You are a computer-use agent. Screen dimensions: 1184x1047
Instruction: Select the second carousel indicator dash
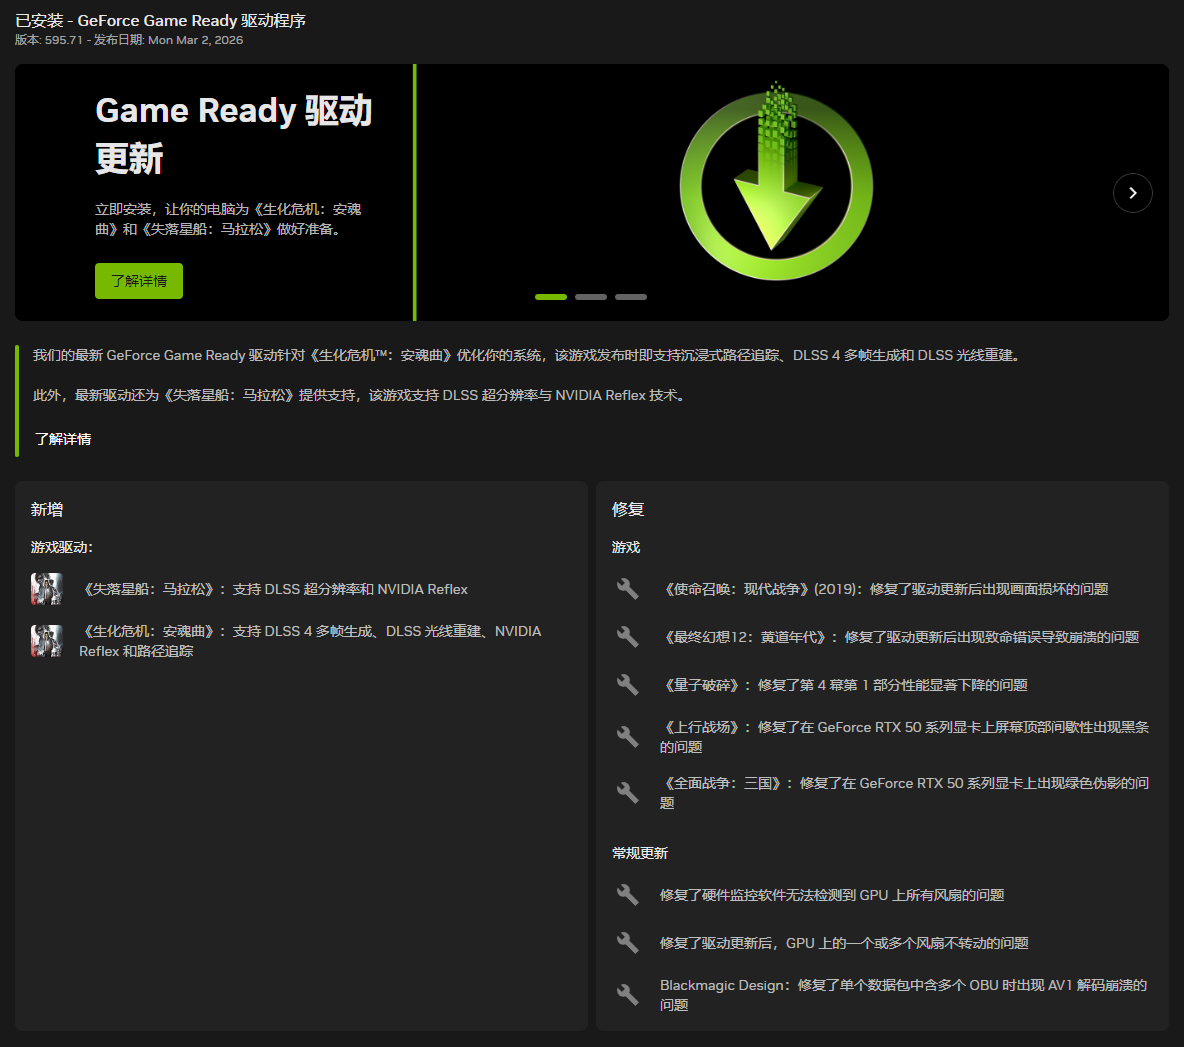coord(590,297)
